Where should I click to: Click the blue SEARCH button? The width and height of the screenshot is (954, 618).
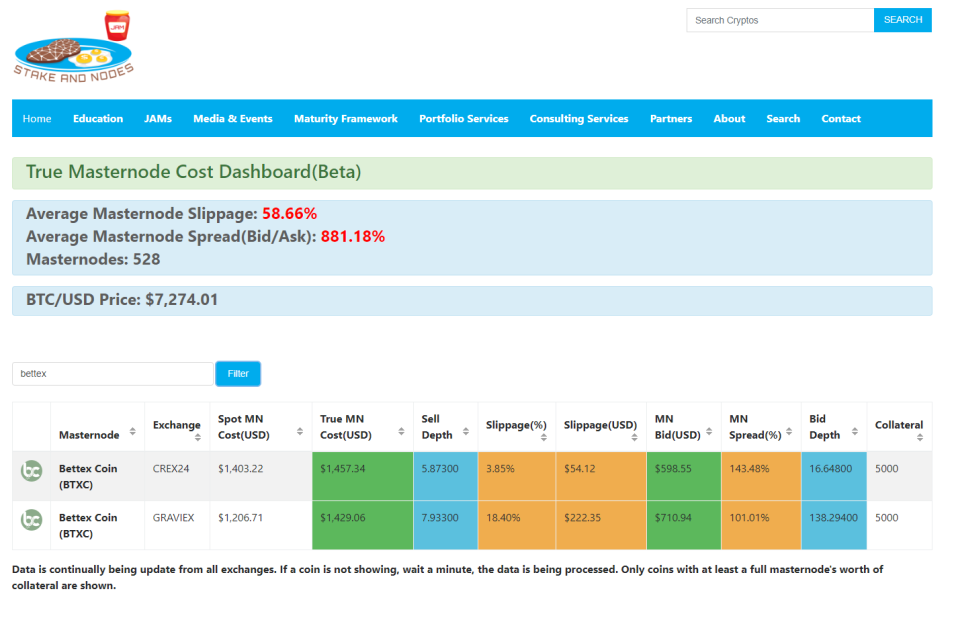point(903,20)
